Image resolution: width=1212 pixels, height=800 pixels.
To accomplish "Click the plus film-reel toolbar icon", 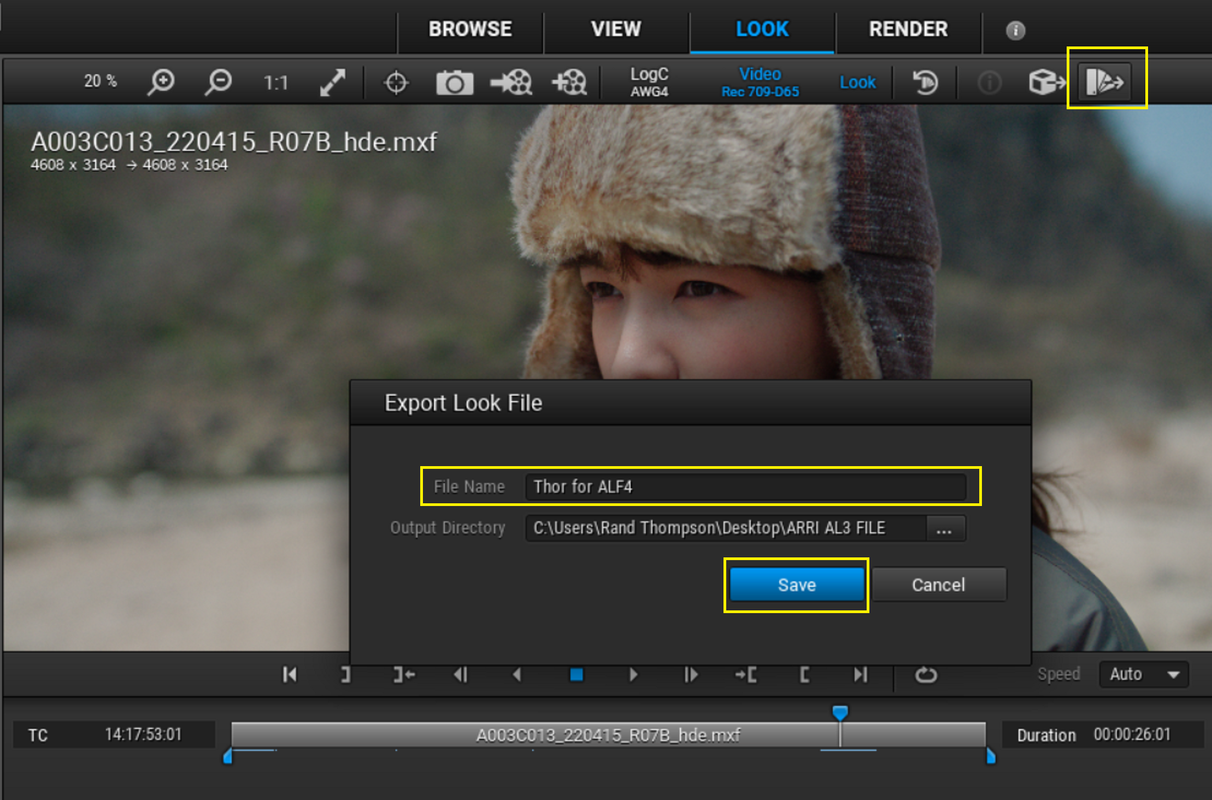I will click(569, 82).
